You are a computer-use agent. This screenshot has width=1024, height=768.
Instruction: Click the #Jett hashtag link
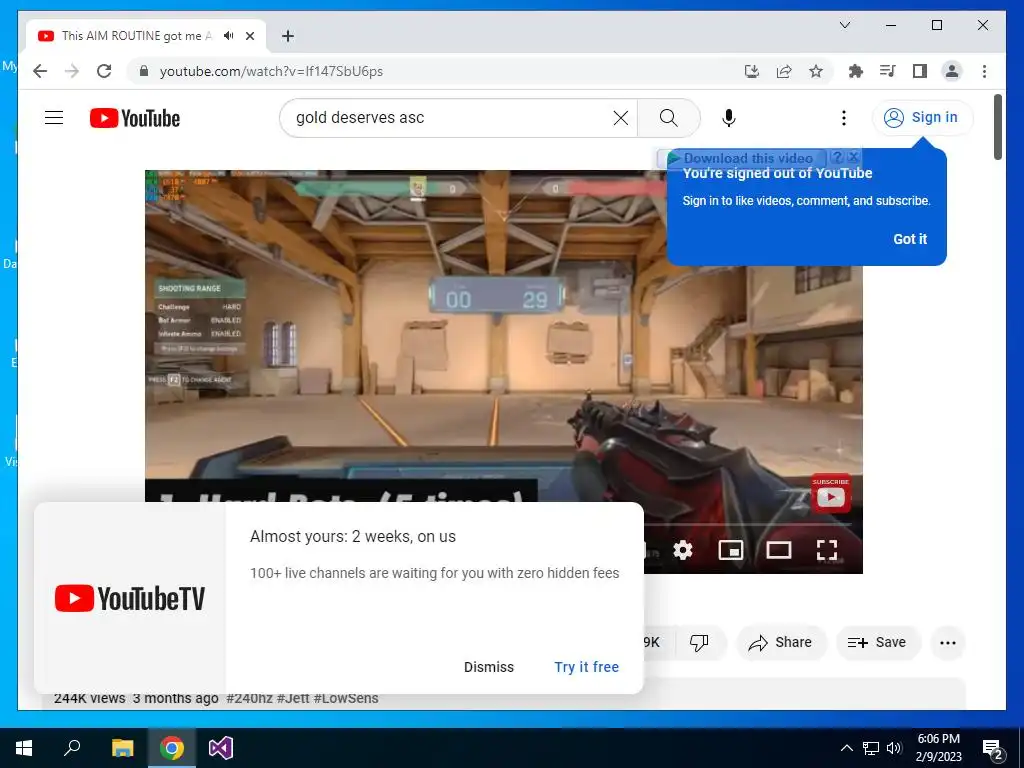[293, 698]
